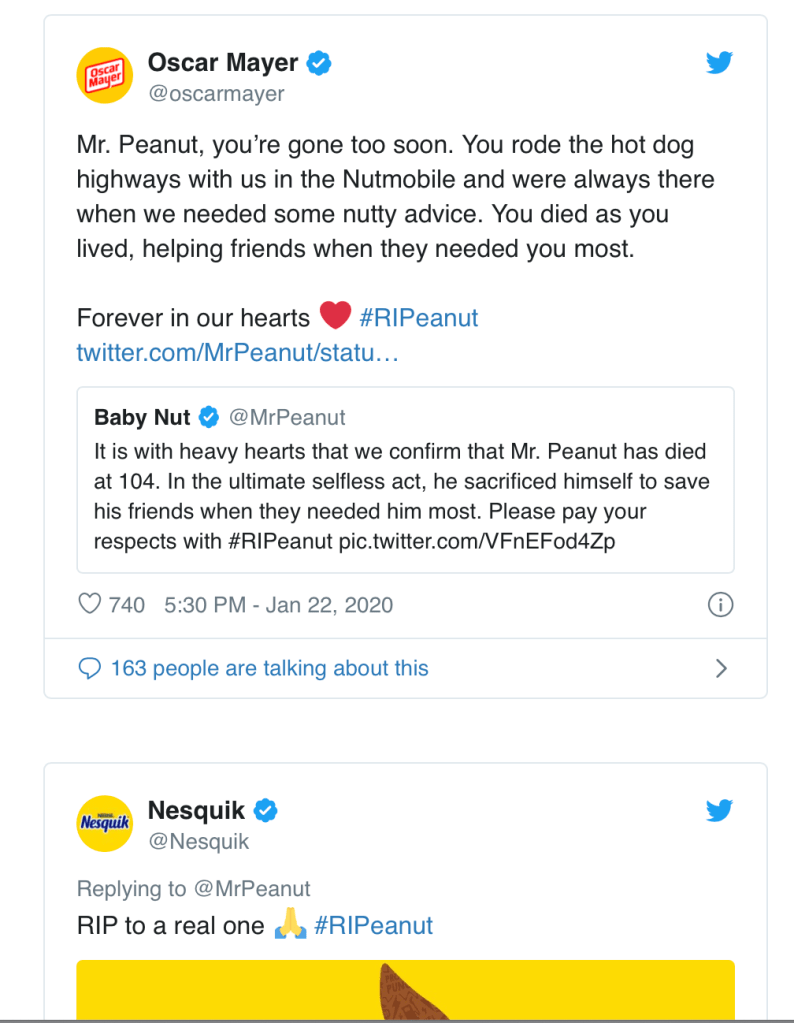Open the #RIPeanut hashtag in Nesquik tweet
The height and width of the screenshot is (1023, 794).
tap(373, 925)
